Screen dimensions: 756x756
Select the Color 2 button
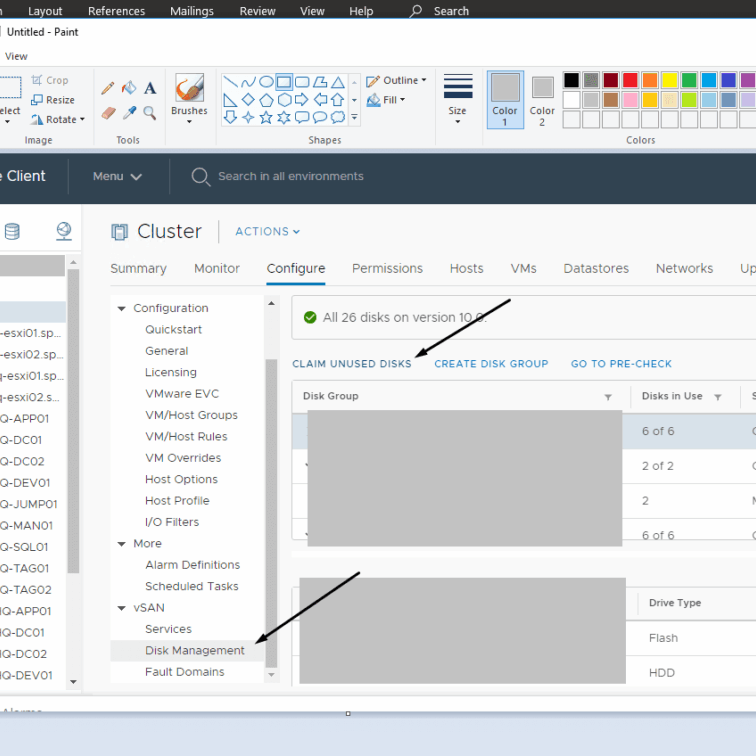[x=542, y=100]
